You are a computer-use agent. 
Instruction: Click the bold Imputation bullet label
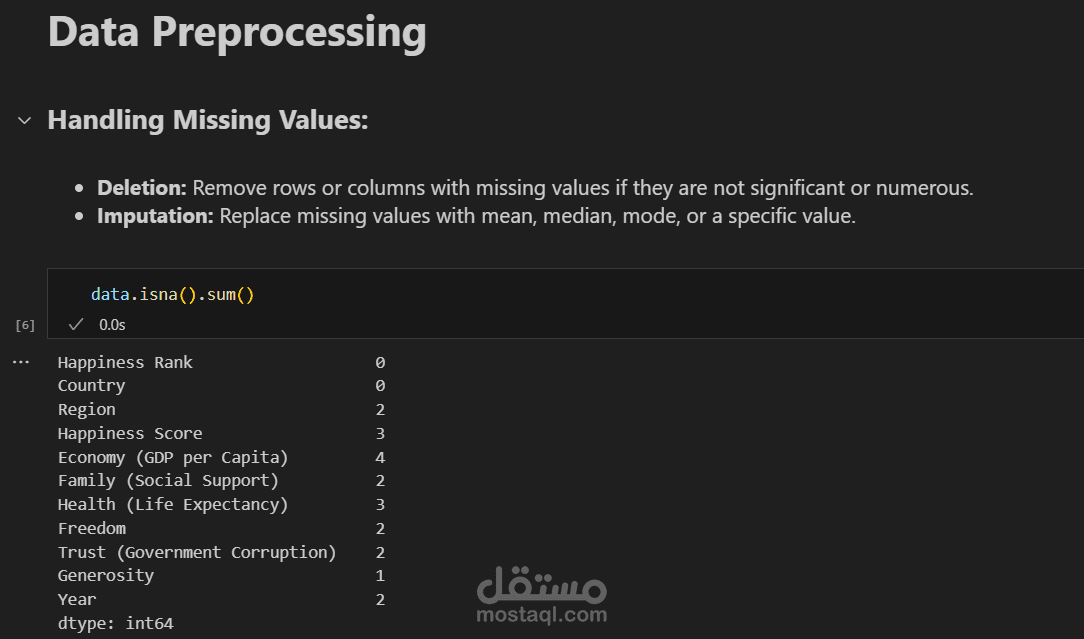click(x=155, y=216)
